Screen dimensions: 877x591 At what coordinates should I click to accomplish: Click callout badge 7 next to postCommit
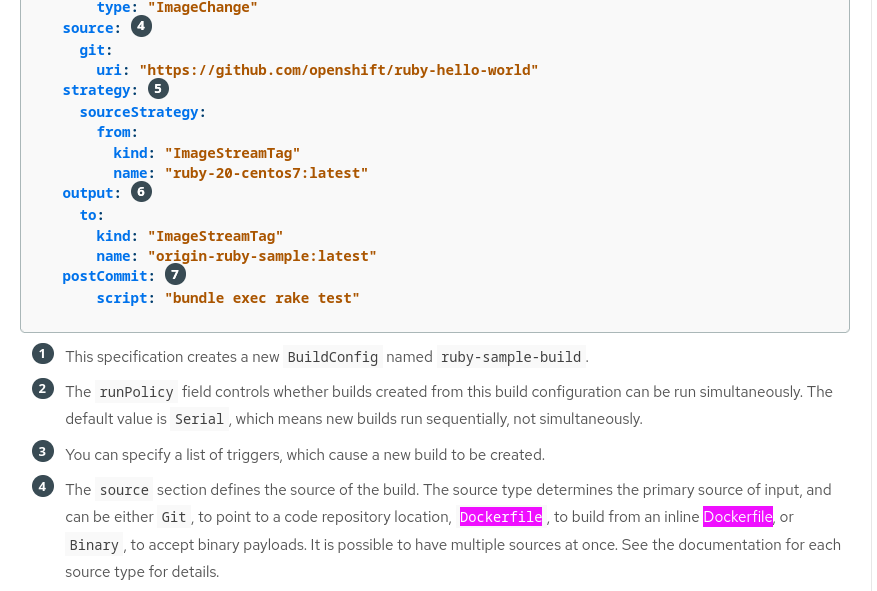click(175, 273)
